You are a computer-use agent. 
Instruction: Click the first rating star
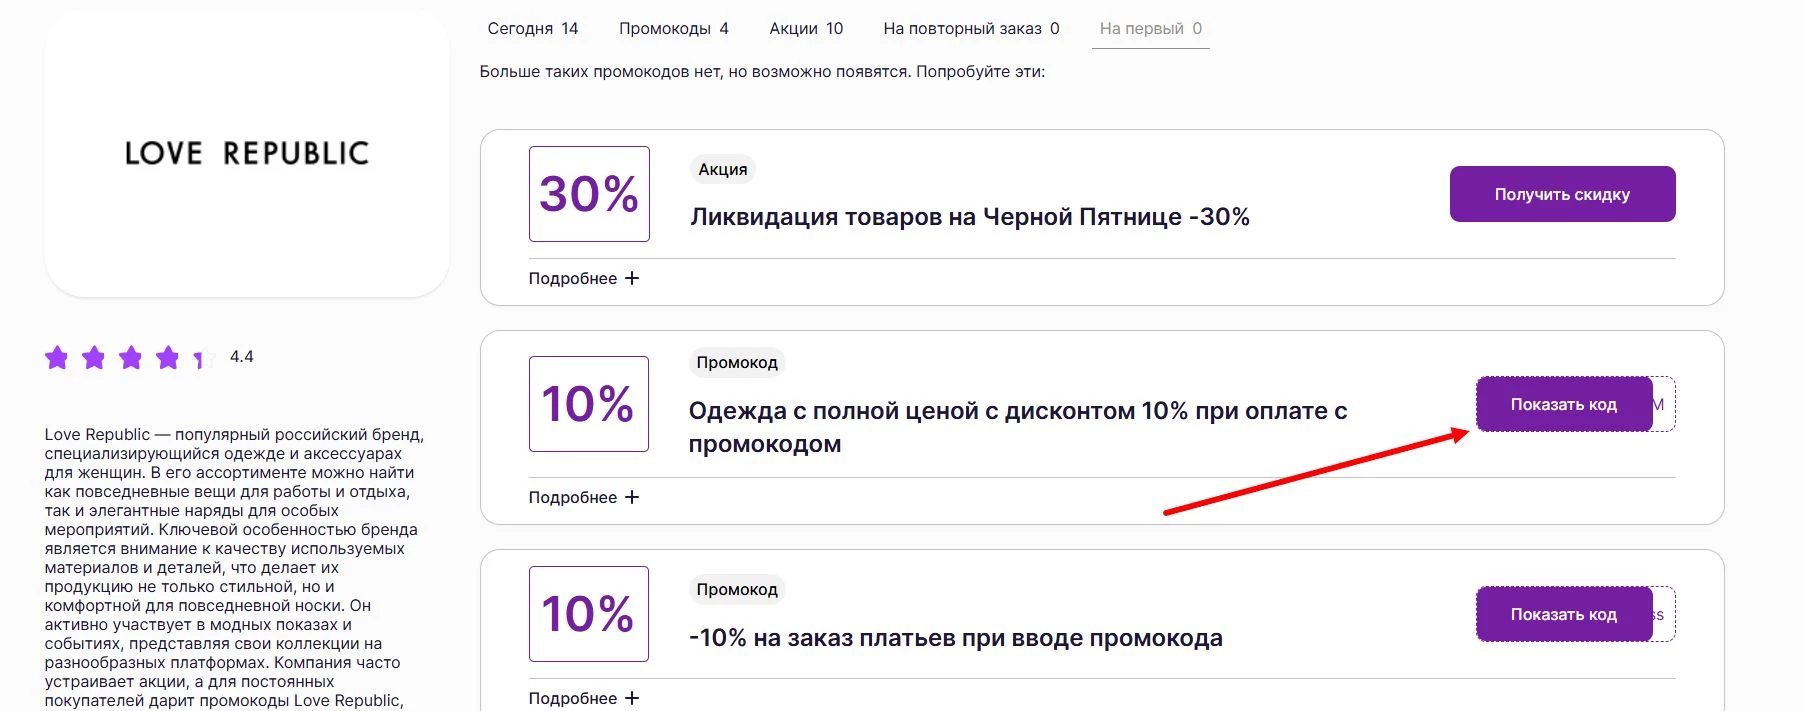coord(57,357)
